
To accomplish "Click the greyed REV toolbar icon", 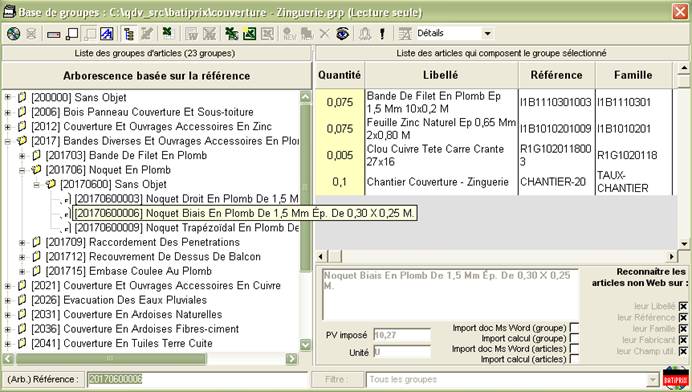I will point(289,34).
